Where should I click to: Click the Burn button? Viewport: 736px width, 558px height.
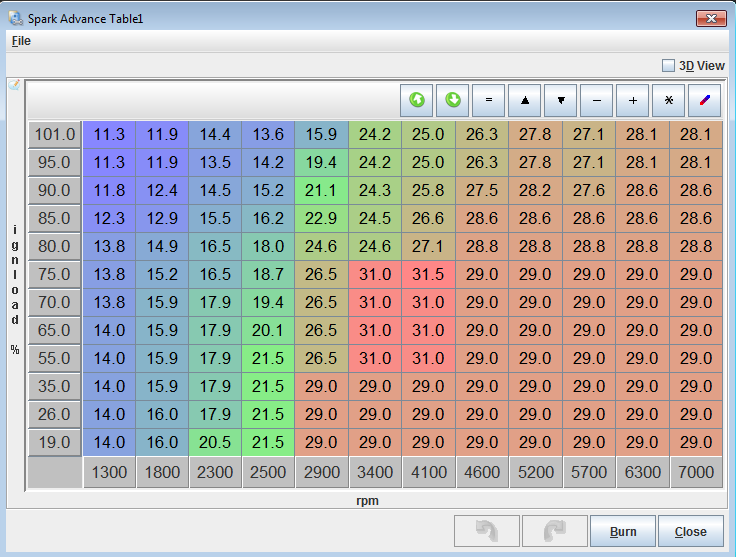coord(622,531)
